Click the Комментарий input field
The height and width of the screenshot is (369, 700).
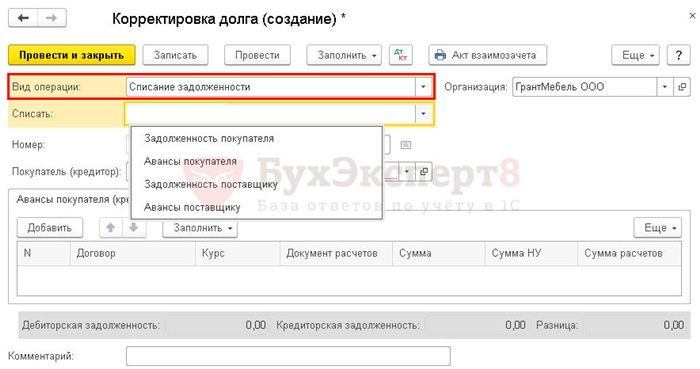click(x=288, y=356)
